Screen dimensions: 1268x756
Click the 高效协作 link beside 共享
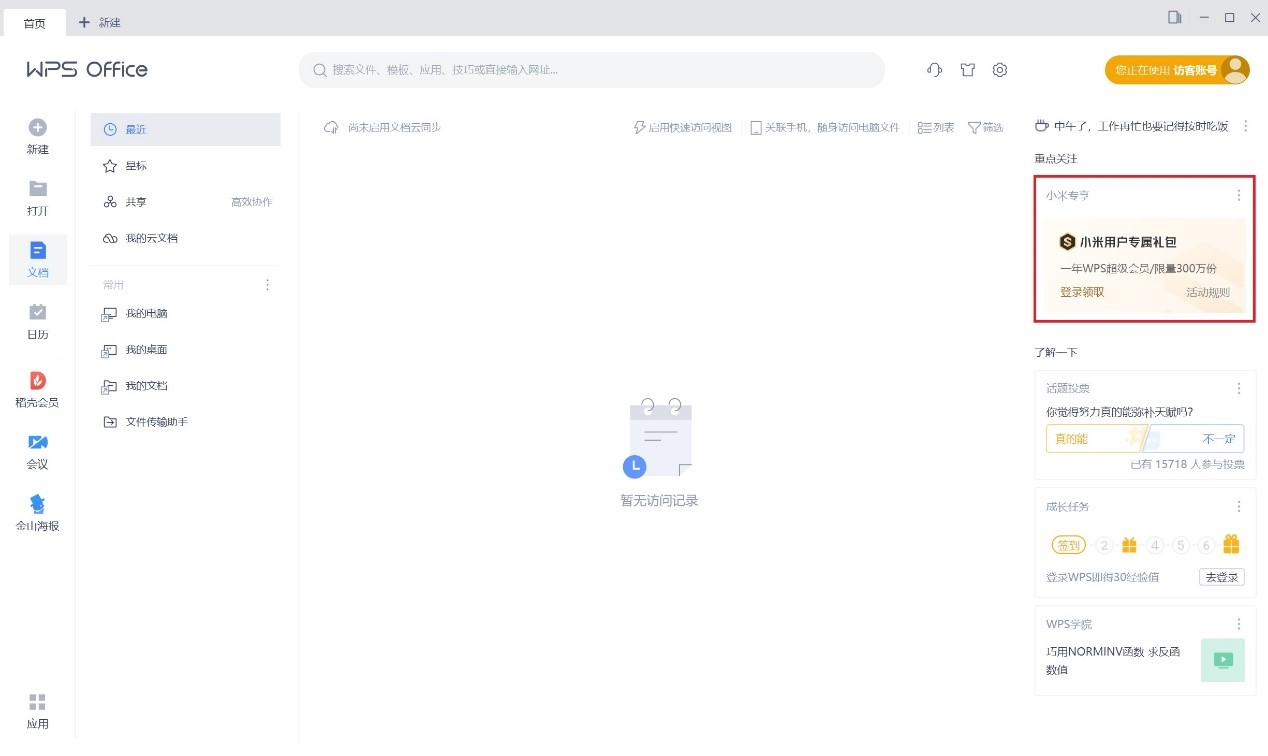(x=251, y=202)
